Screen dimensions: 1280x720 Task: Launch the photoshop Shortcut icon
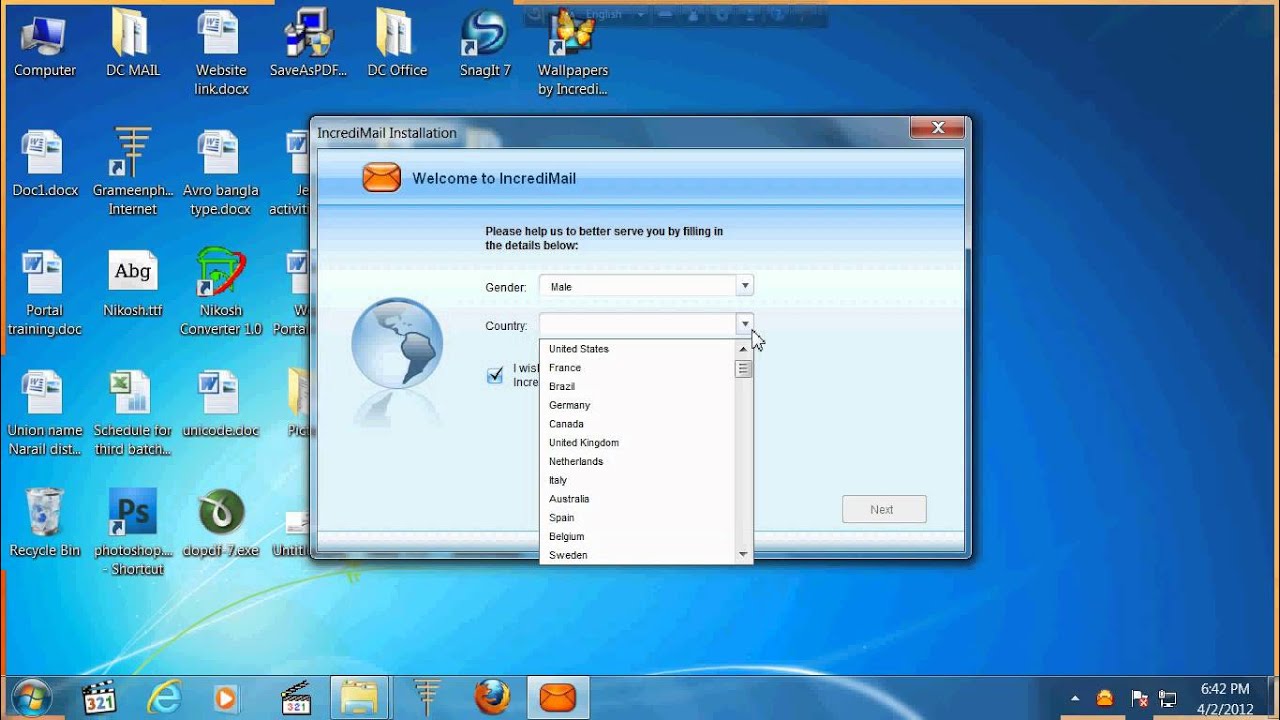133,532
